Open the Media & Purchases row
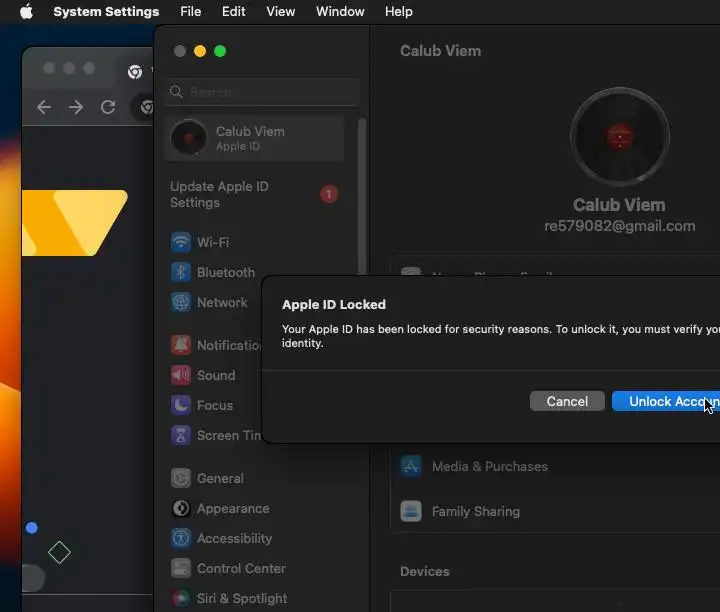The height and width of the screenshot is (612, 720). pos(556,466)
